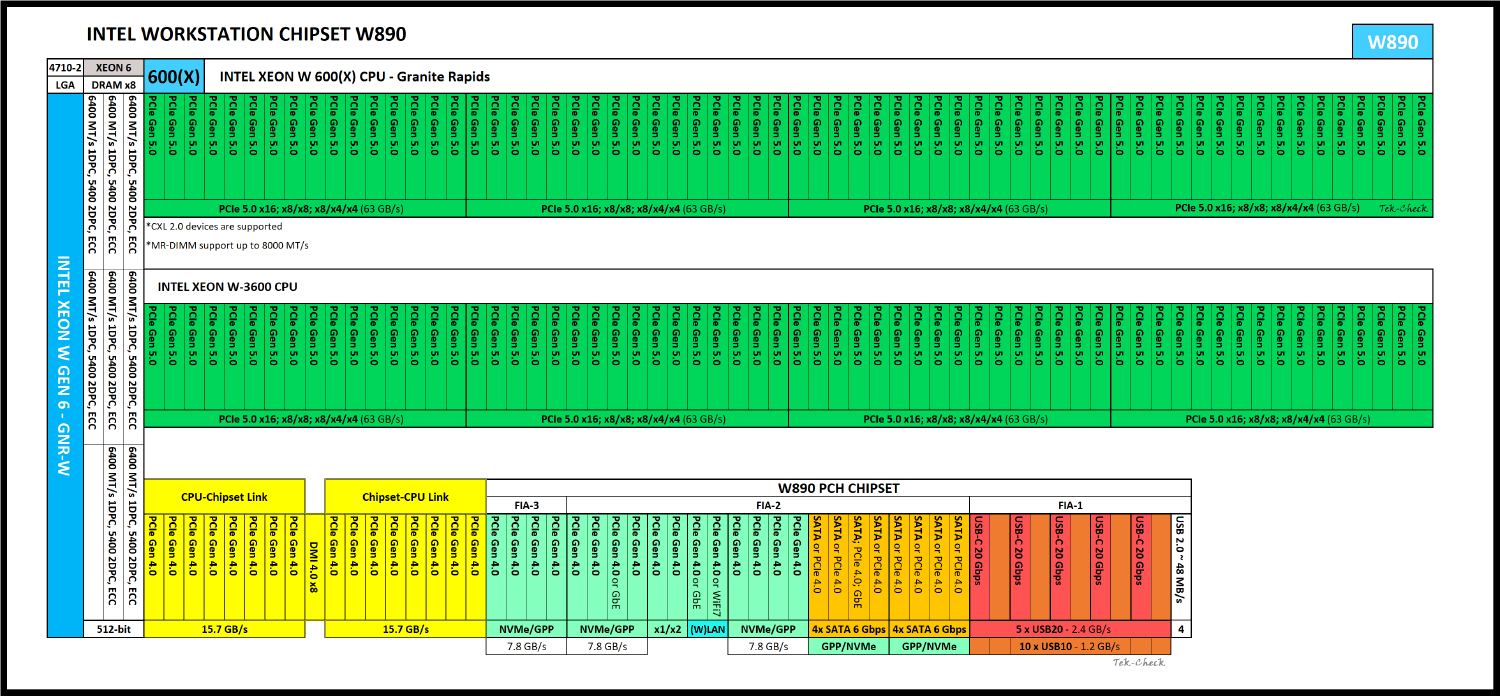Expand the W890 PCH CHIPSET header
This screenshot has width=1500, height=696.
pos(838,488)
